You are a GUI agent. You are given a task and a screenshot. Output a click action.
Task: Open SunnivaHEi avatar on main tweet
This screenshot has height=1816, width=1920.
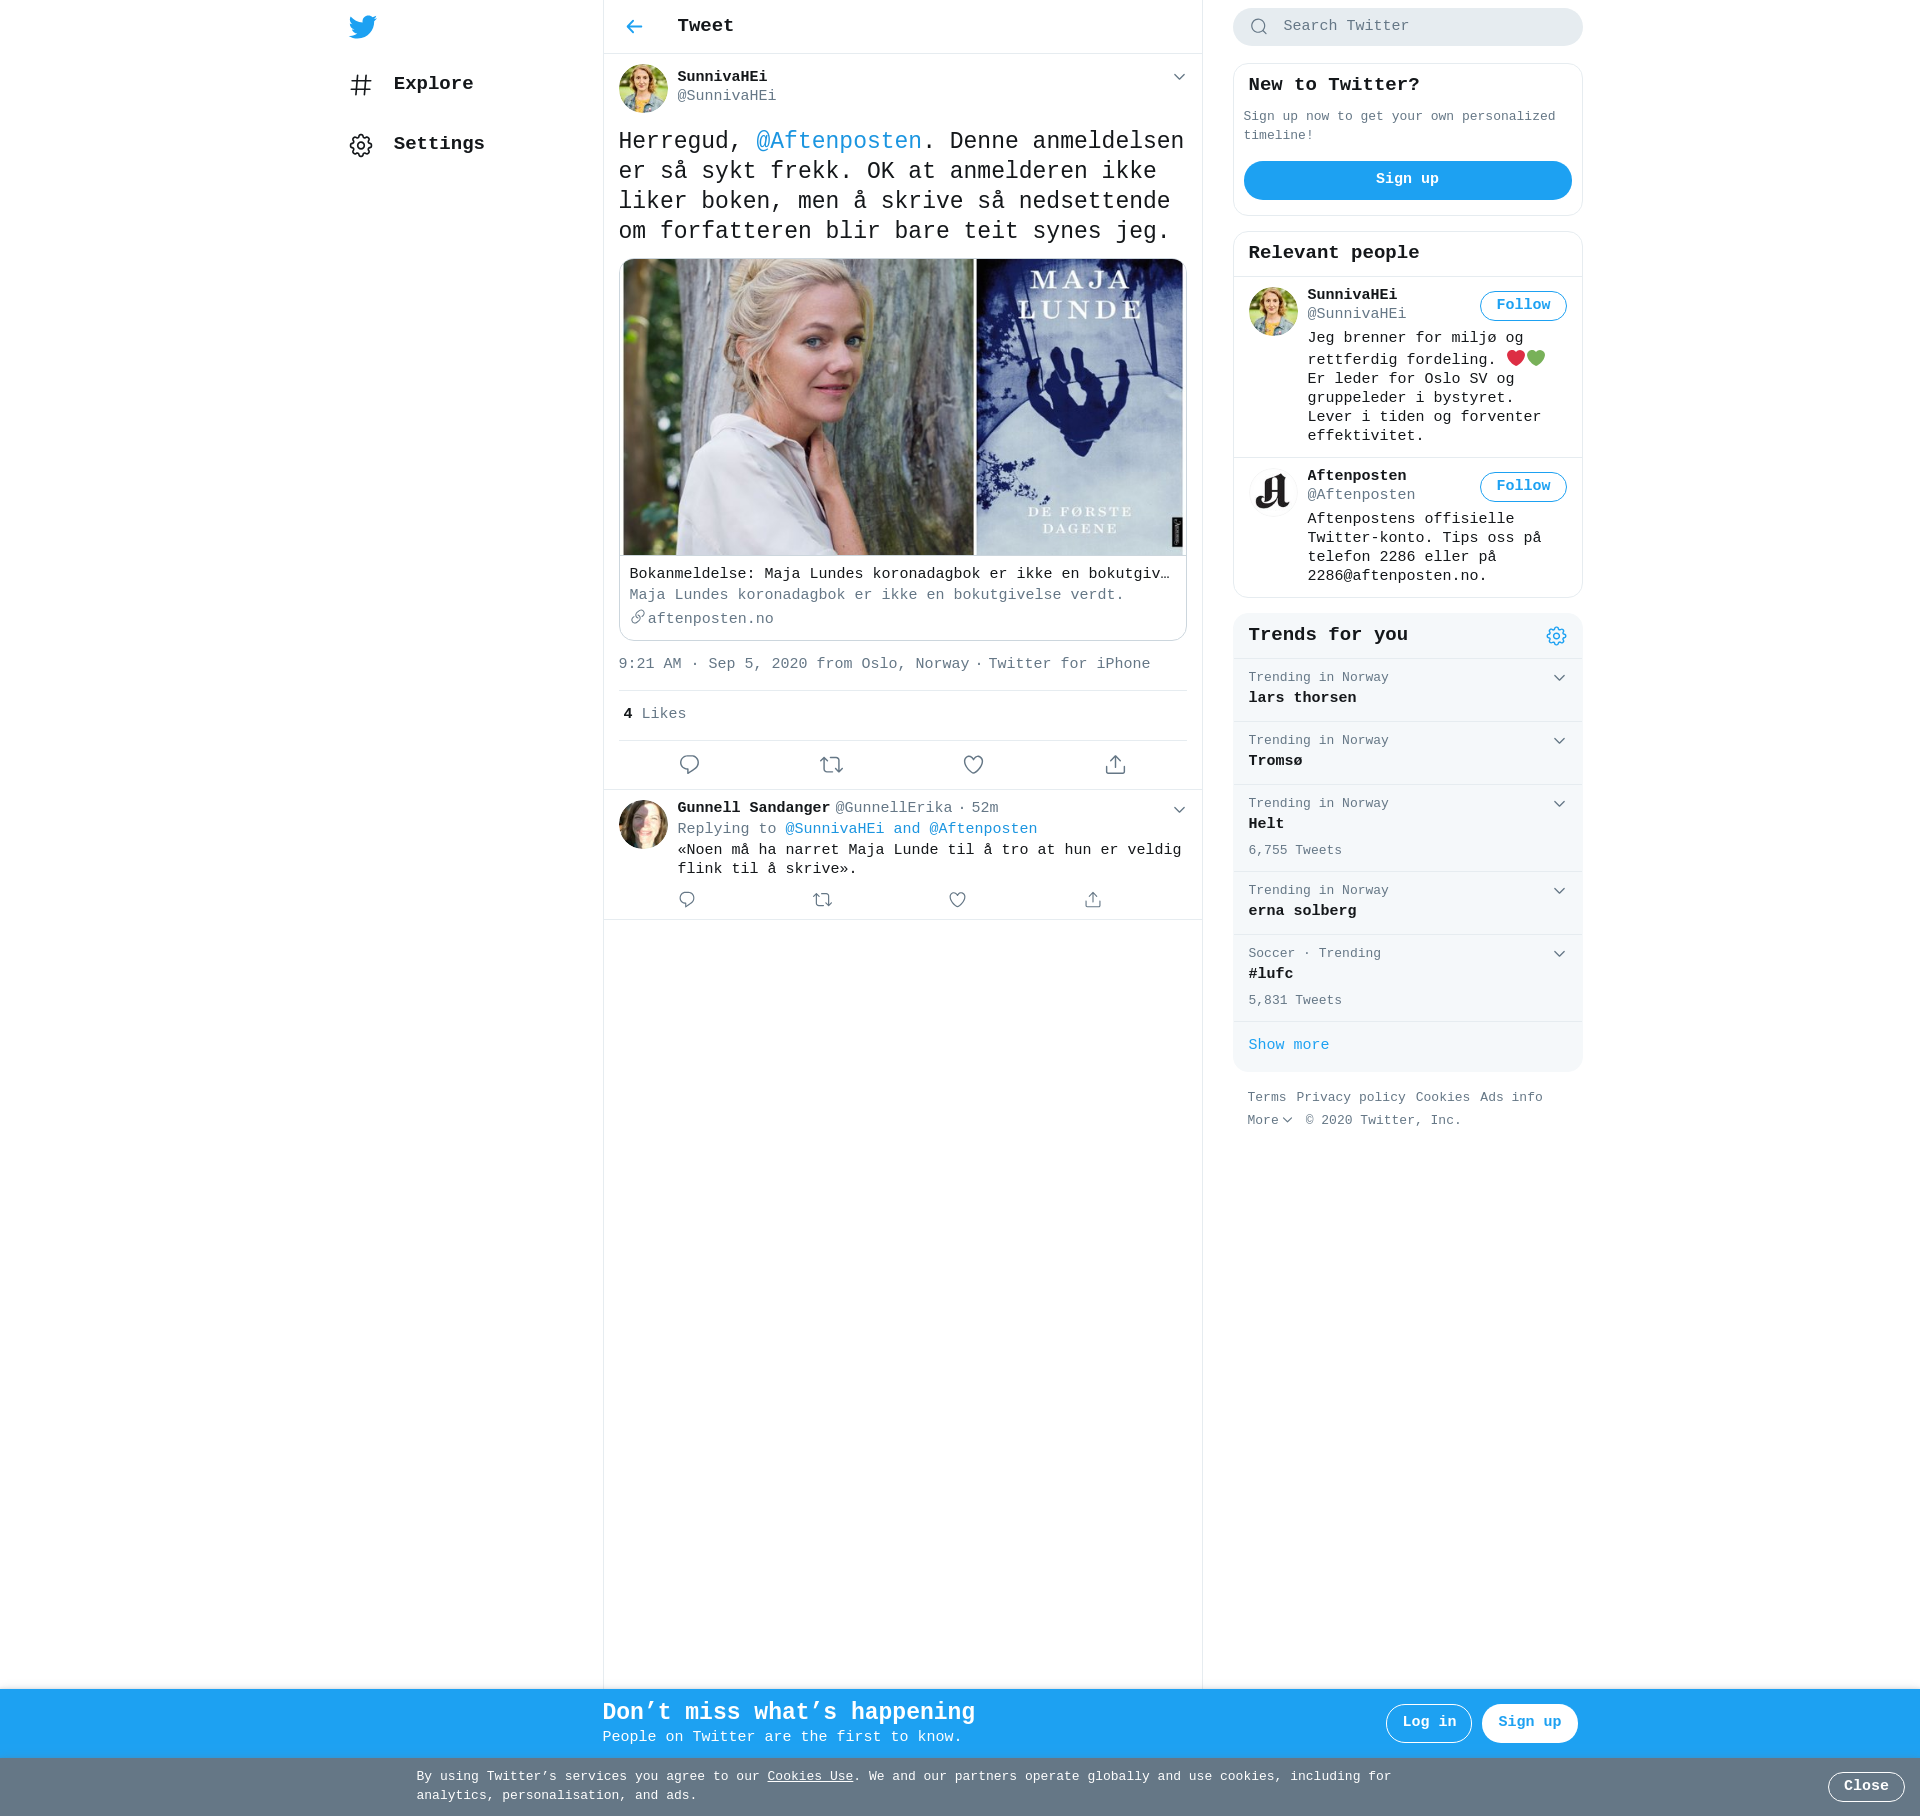(643, 89)
